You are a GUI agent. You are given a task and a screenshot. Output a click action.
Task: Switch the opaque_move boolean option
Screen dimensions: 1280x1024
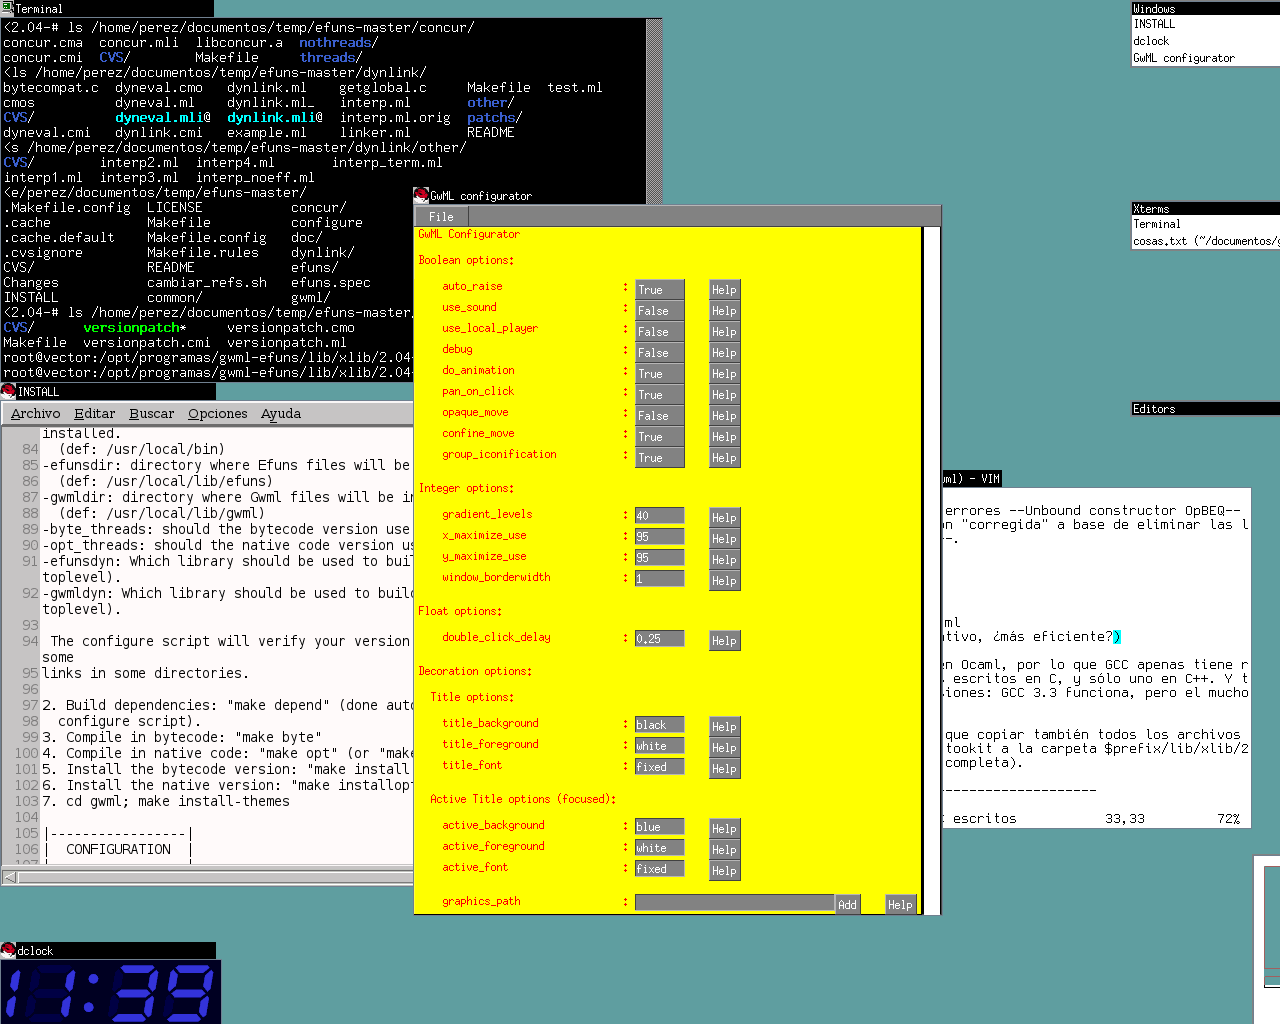(x=659, y=416)
